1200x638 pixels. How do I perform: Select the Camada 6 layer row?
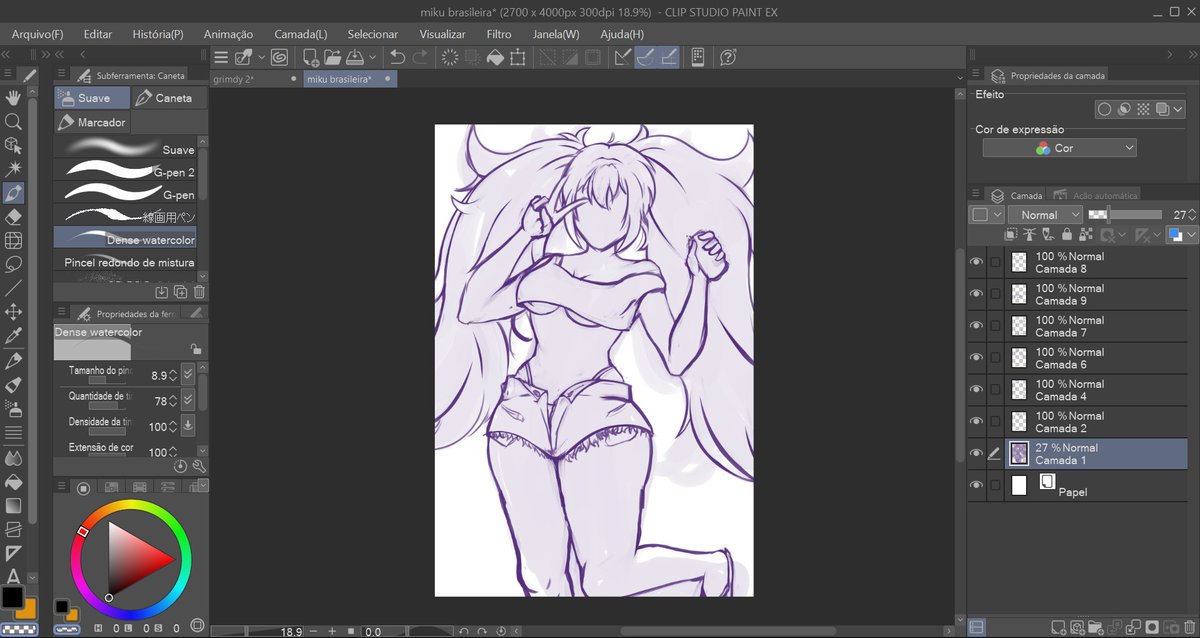click(x=1096, y=358)
